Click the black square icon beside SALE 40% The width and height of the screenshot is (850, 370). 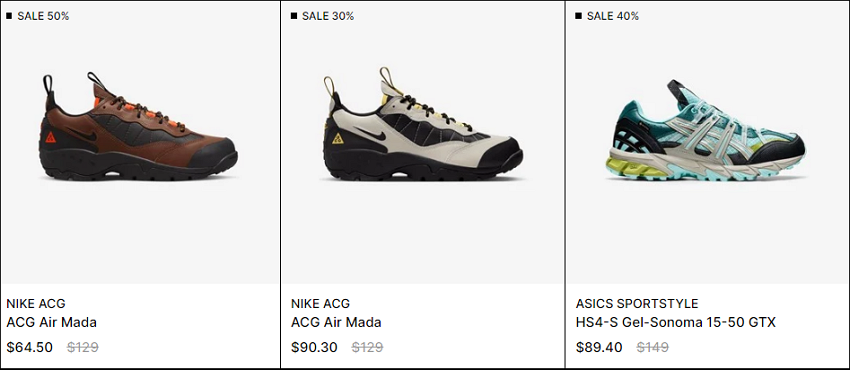578,16
